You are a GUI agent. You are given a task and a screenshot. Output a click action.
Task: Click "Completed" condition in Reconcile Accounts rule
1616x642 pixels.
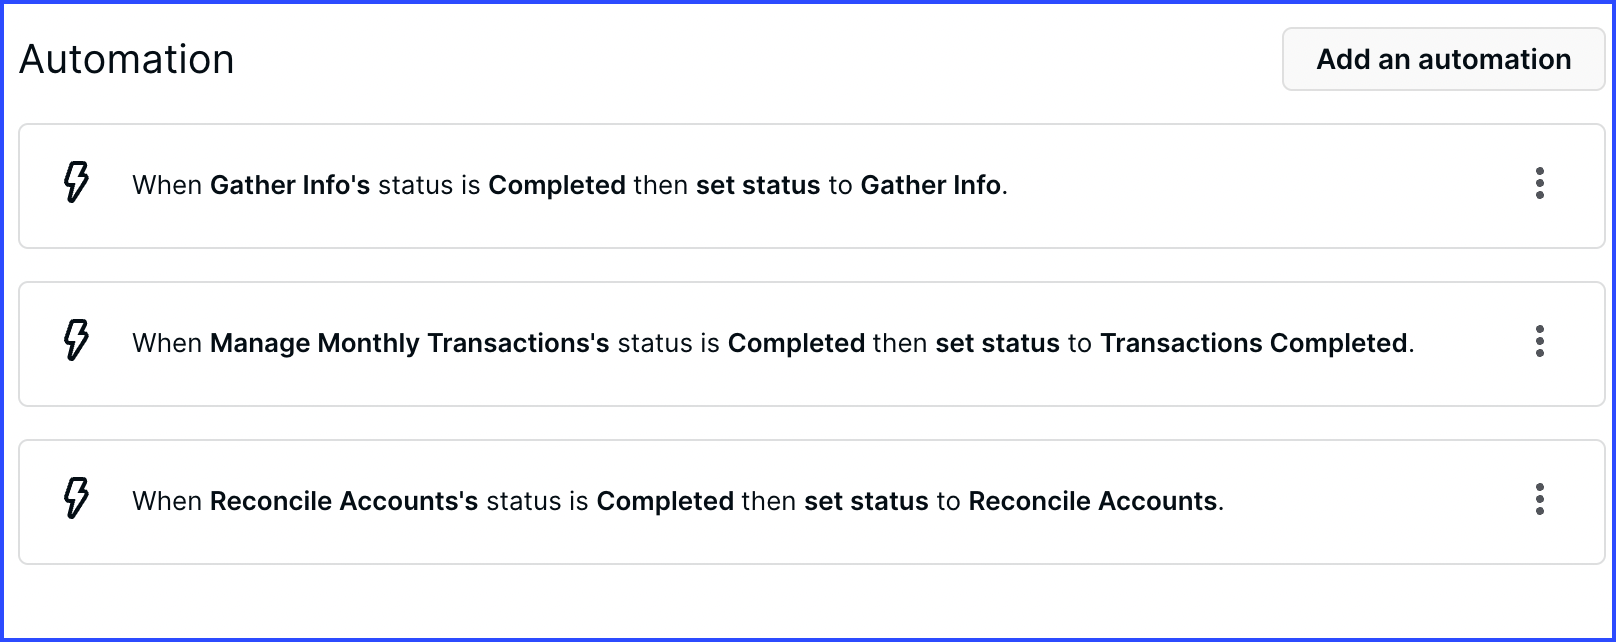pos(665,501)
